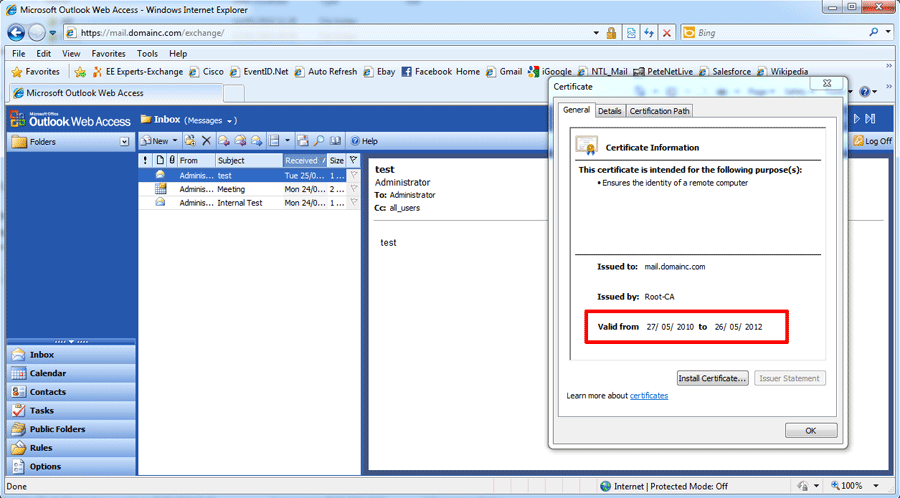
Task: Click the Move/Copy to folder toolbar icon
Action: coord(190,141)
